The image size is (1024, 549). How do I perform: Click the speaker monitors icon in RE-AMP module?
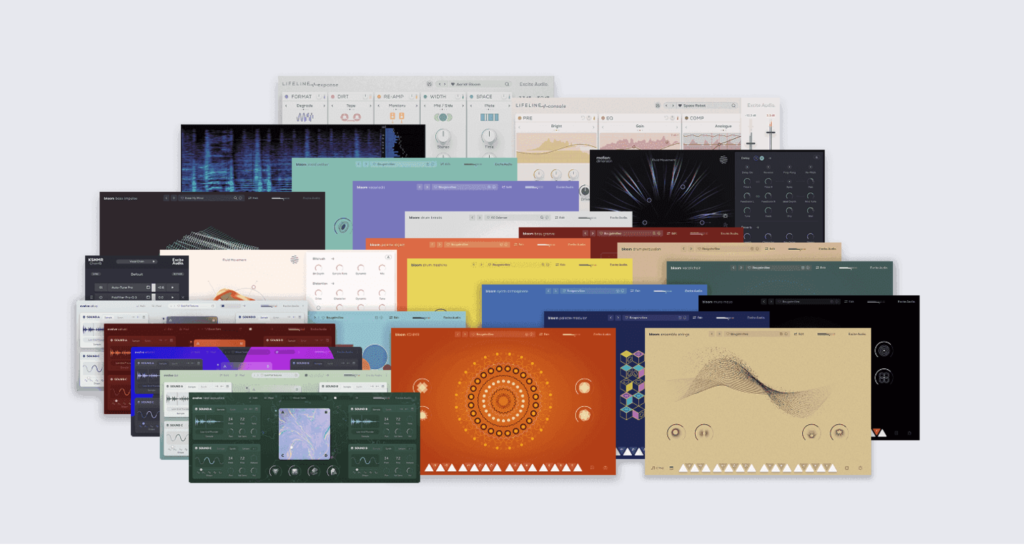397,116
